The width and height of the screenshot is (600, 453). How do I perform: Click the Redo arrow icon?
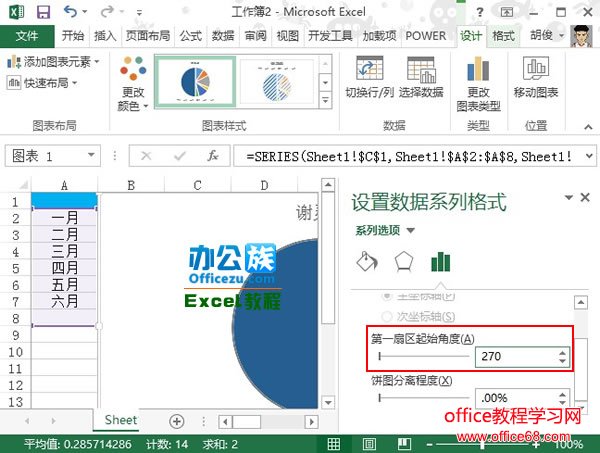click(107, 12)
